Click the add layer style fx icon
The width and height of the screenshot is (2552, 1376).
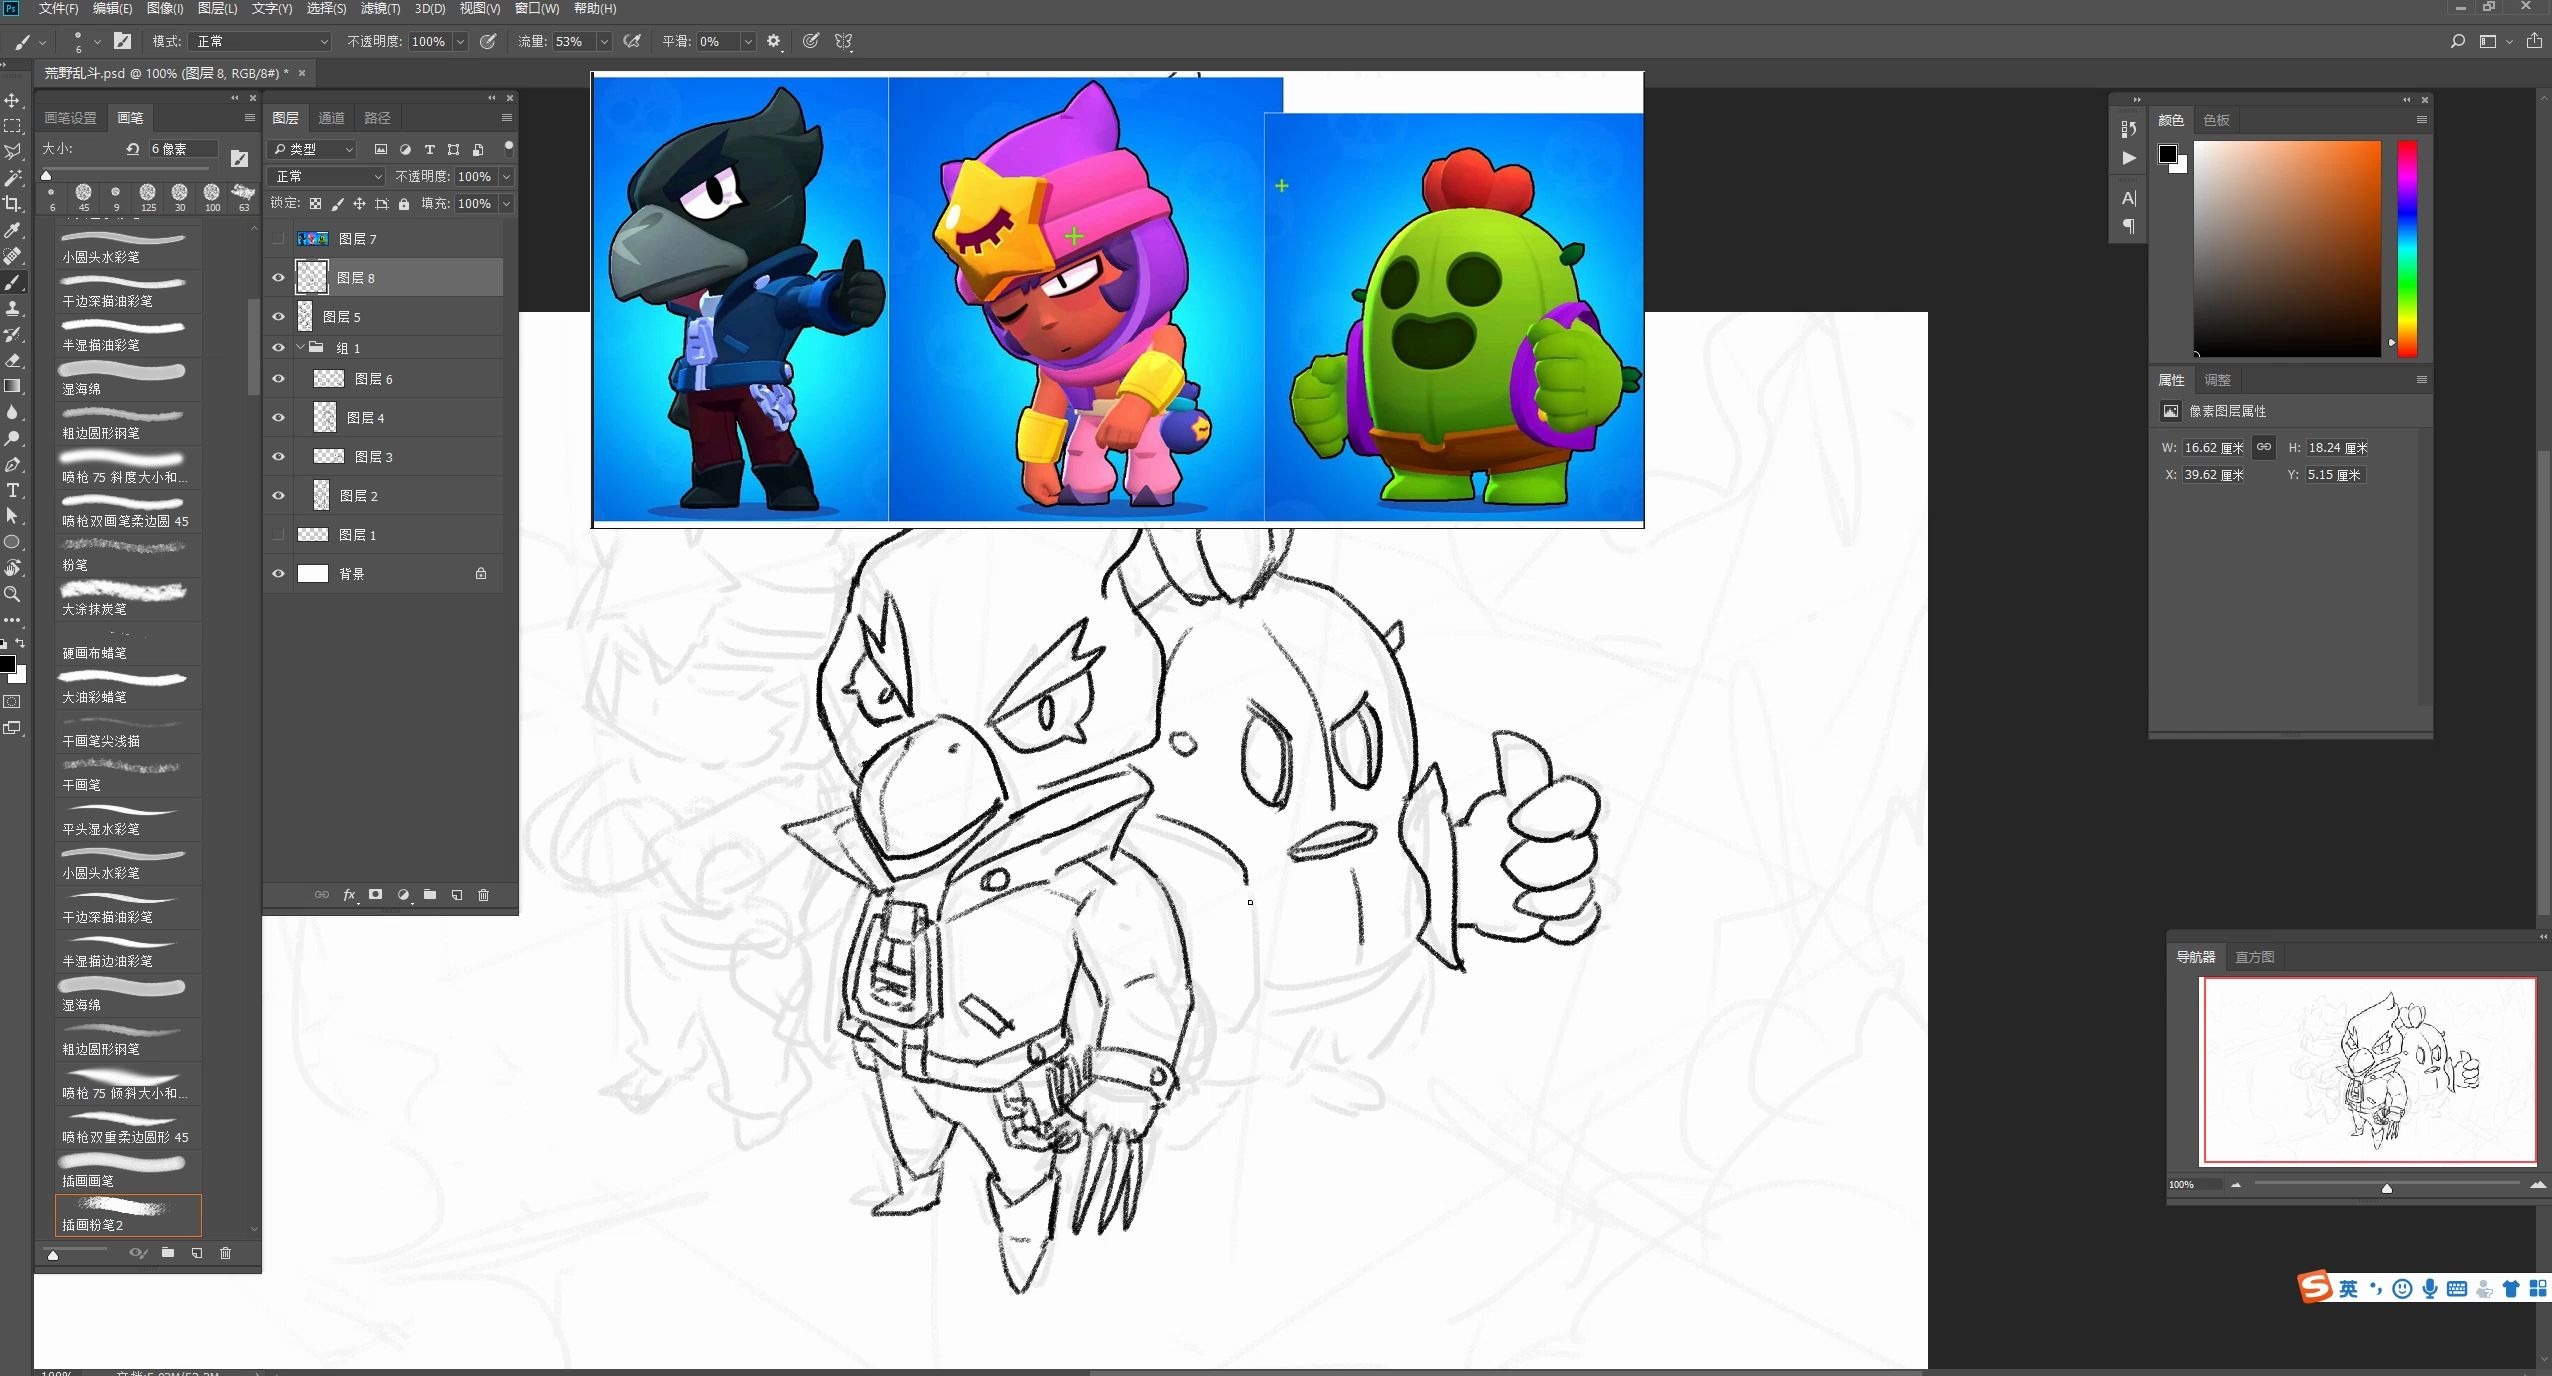tap(349, 895)
